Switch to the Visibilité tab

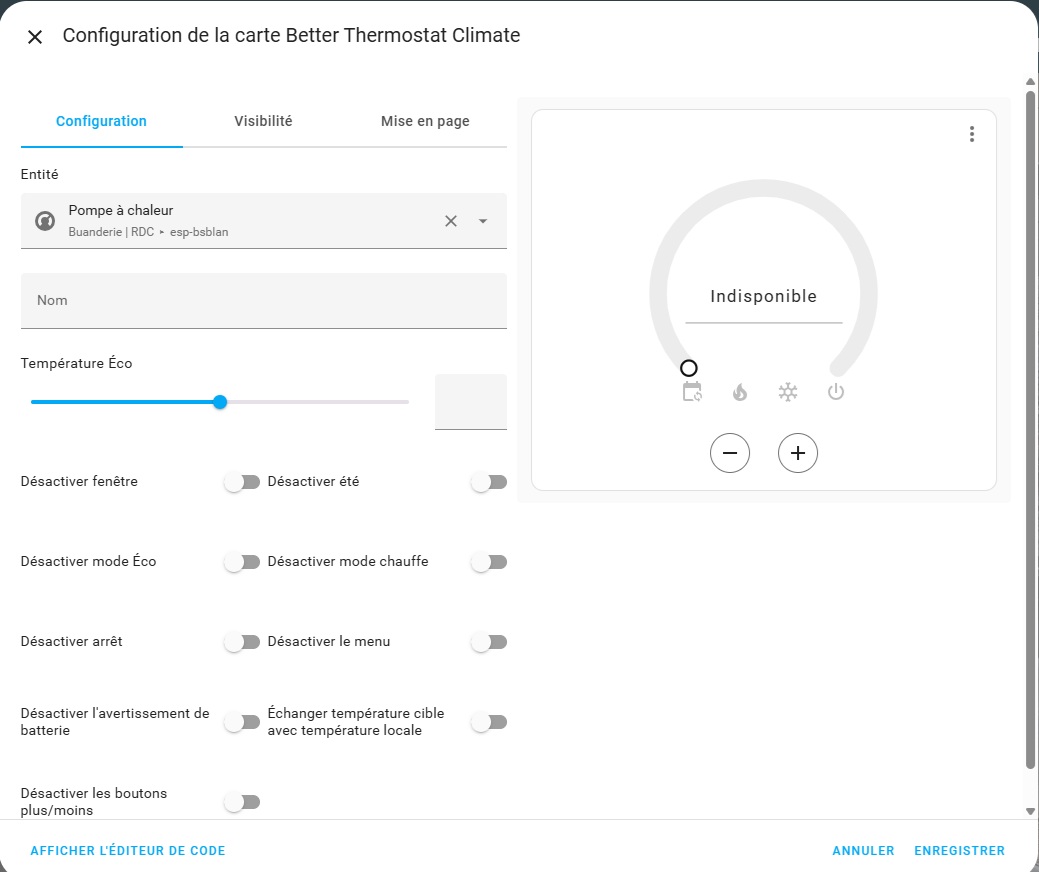[x=263, y=121]
